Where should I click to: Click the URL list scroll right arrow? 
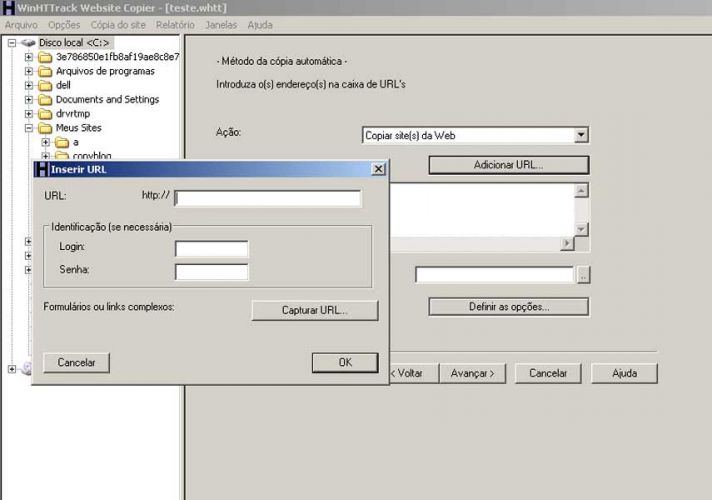point(567,244)
